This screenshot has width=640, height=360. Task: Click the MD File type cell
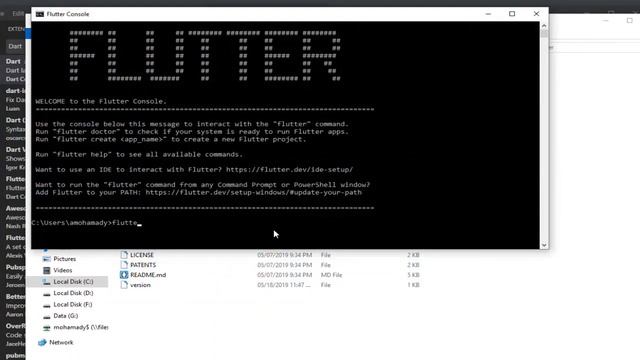(331, 275)
